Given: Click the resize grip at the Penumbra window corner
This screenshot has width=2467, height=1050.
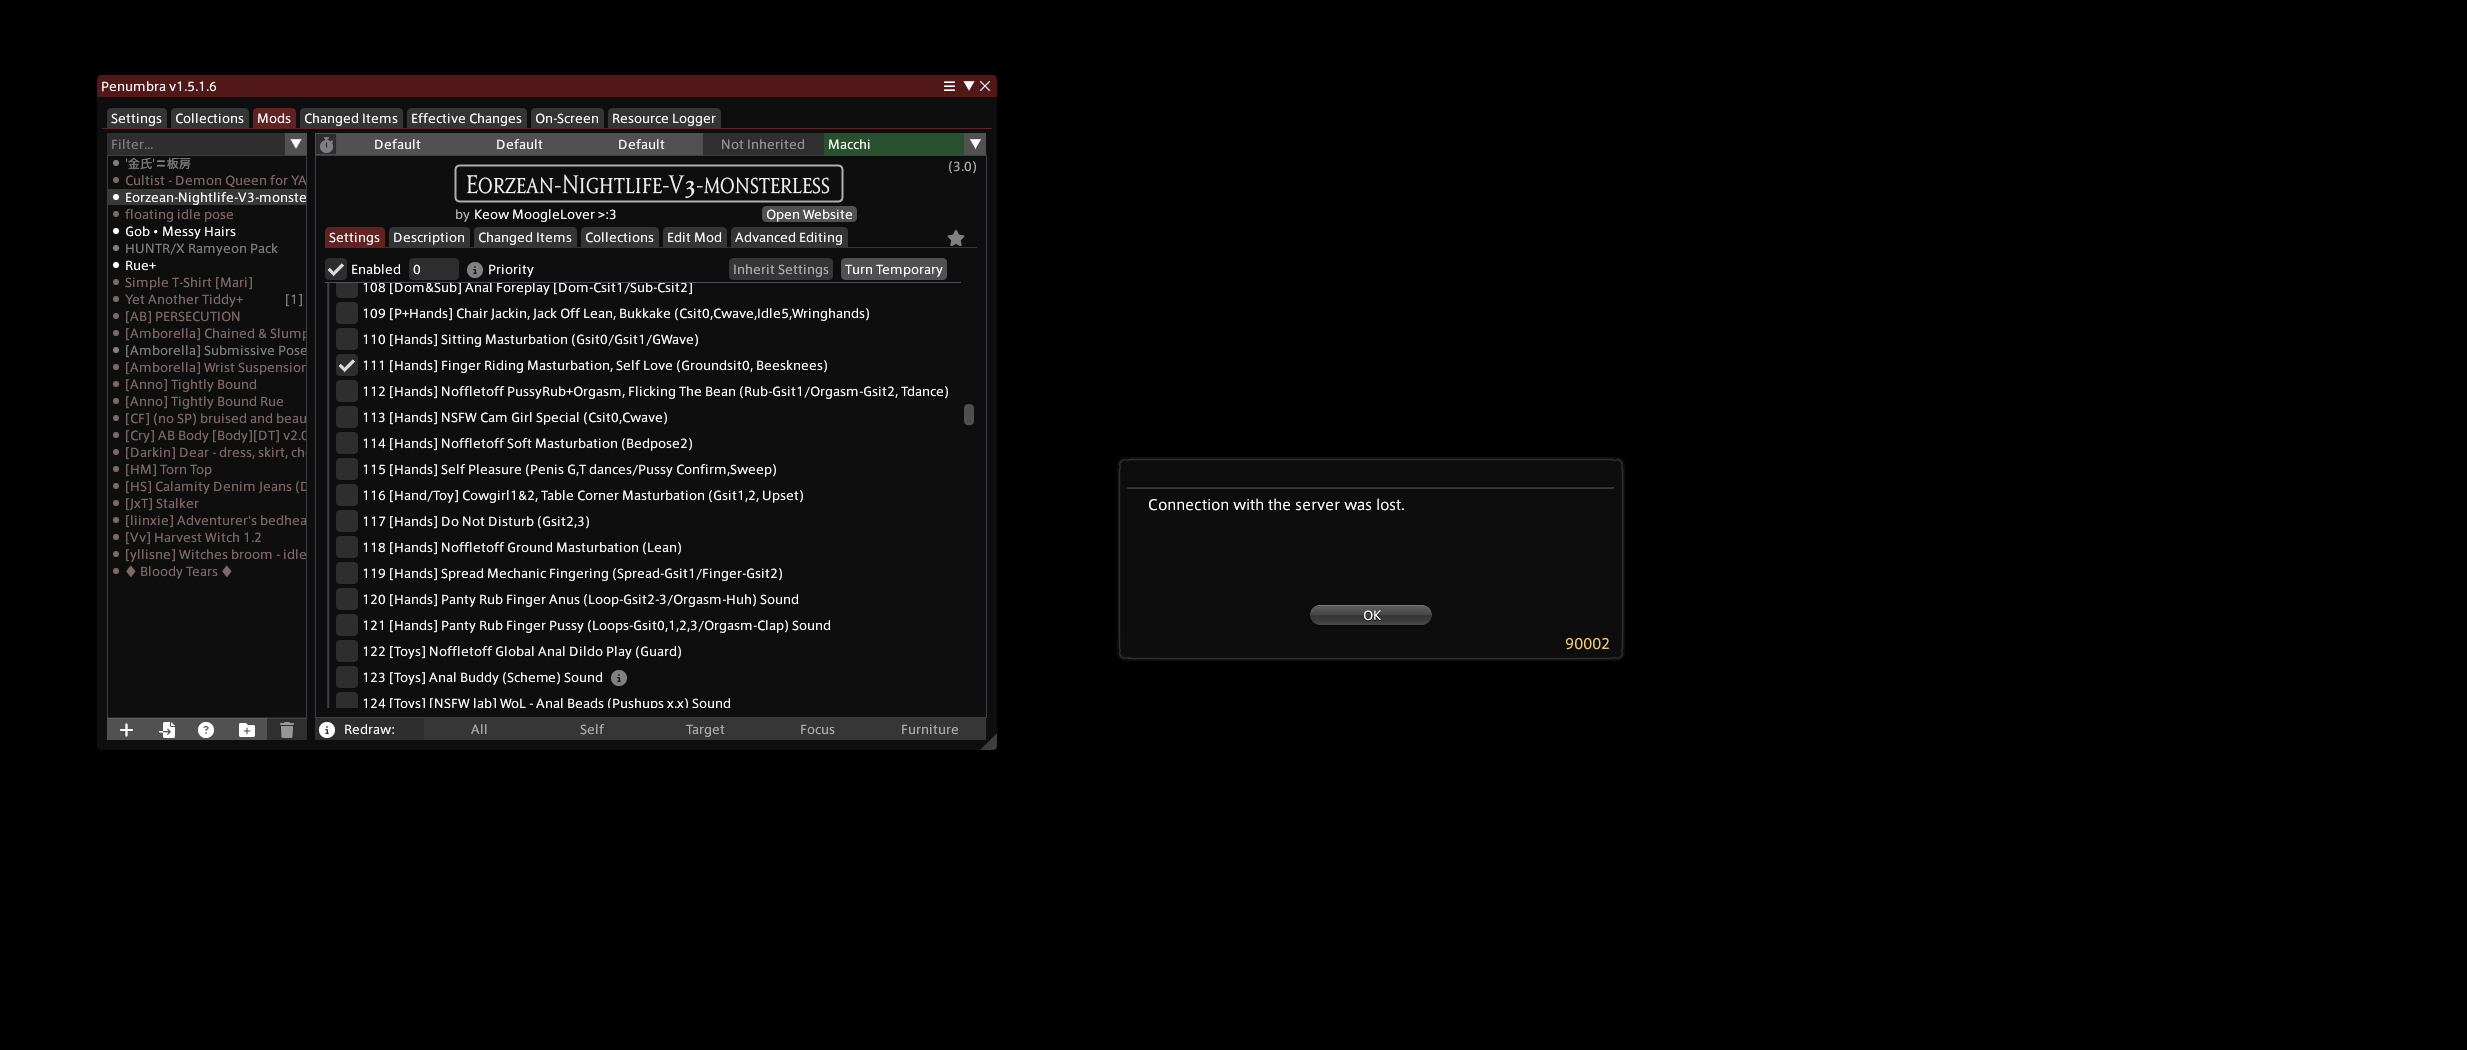Looking at the screenshot, I should 989,742.
